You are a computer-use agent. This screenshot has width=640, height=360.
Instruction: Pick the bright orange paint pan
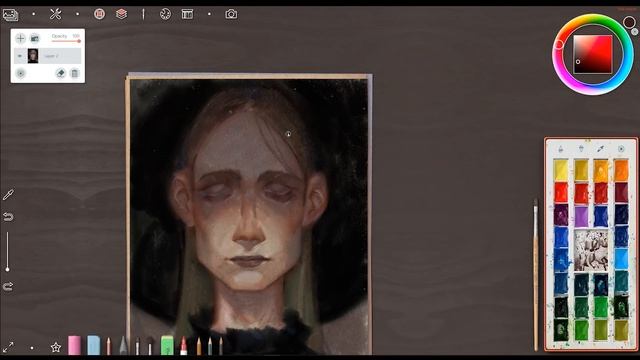point(621,170)
